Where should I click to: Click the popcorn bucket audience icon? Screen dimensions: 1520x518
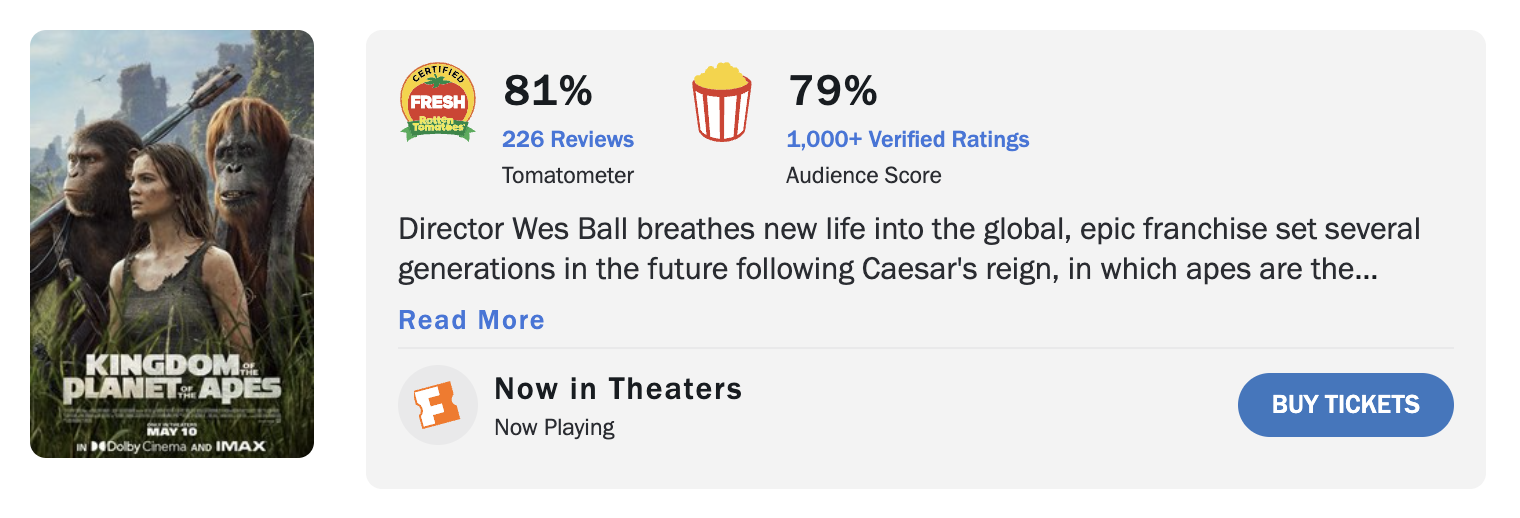pos(721,102)
